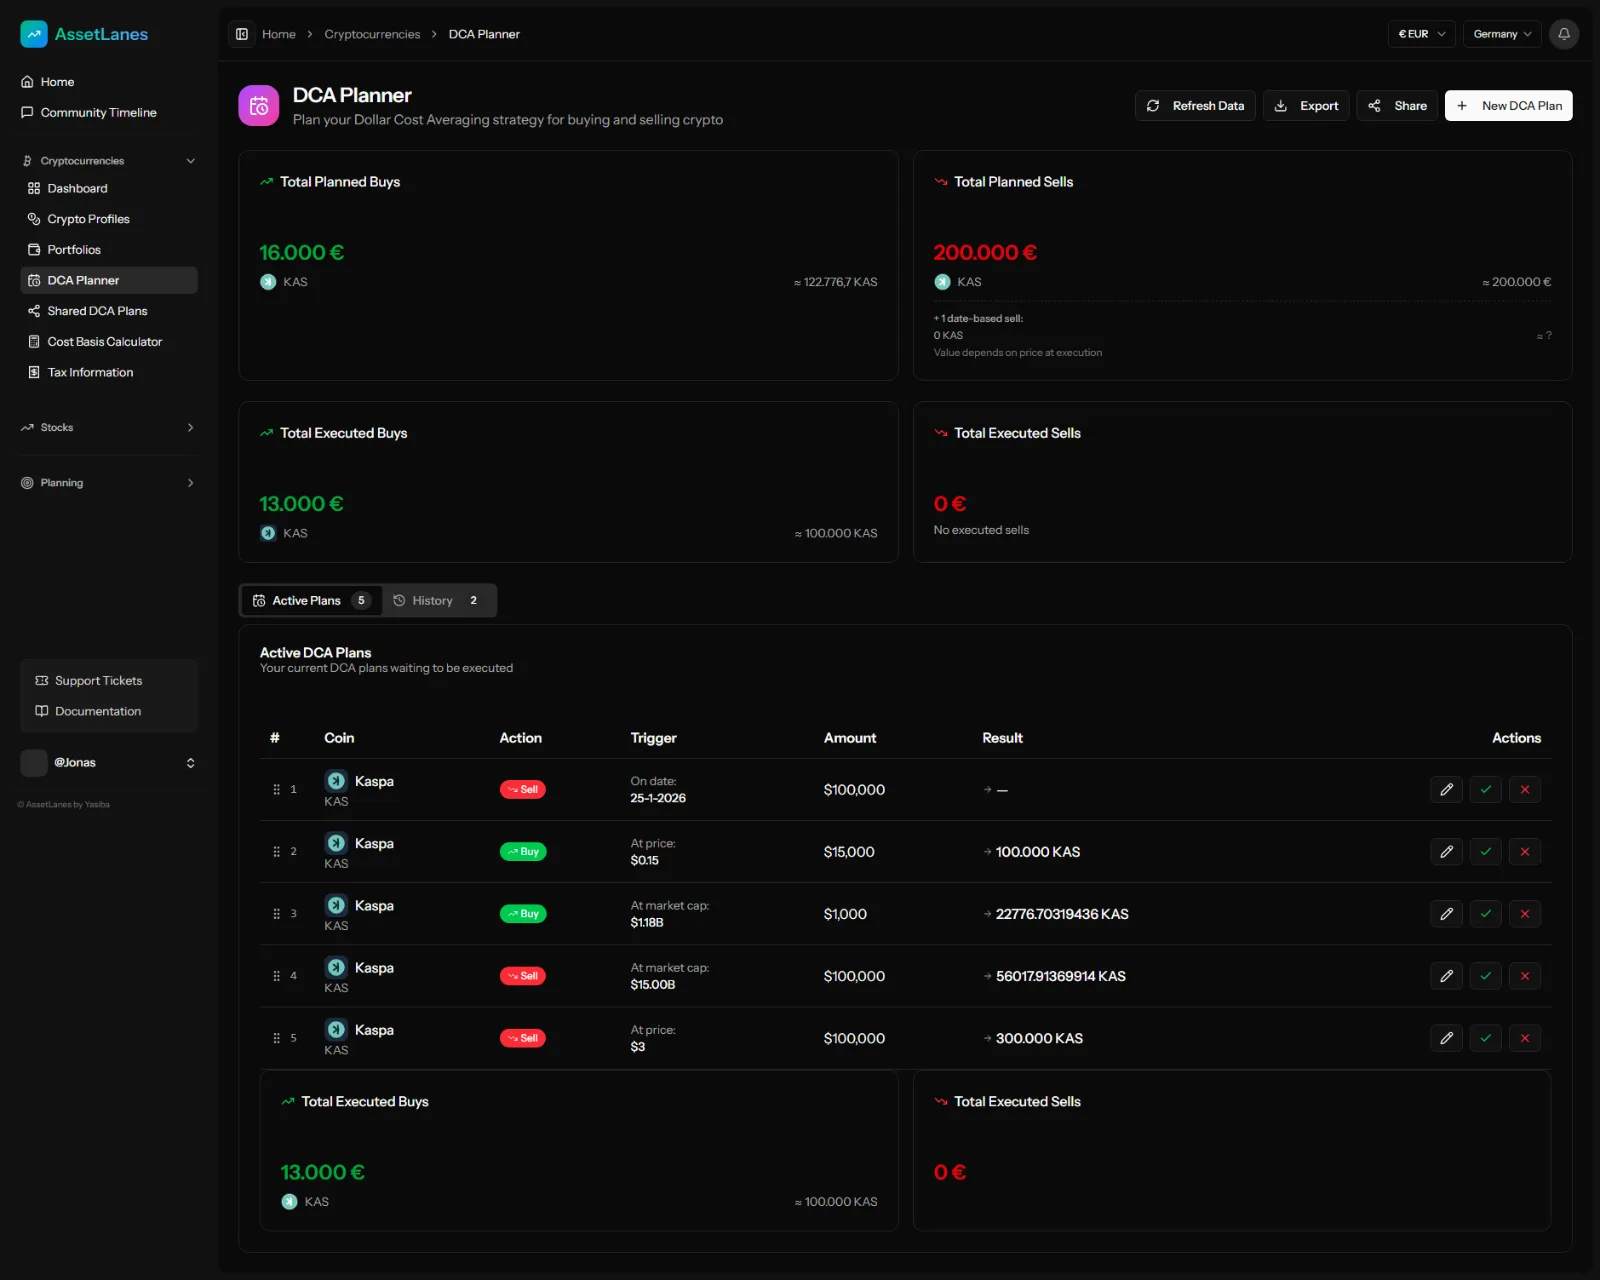Viewport: 1600px width, 1280px height.
Task: Grab the drag handle of row 1
Action: [x=276, y=790]
